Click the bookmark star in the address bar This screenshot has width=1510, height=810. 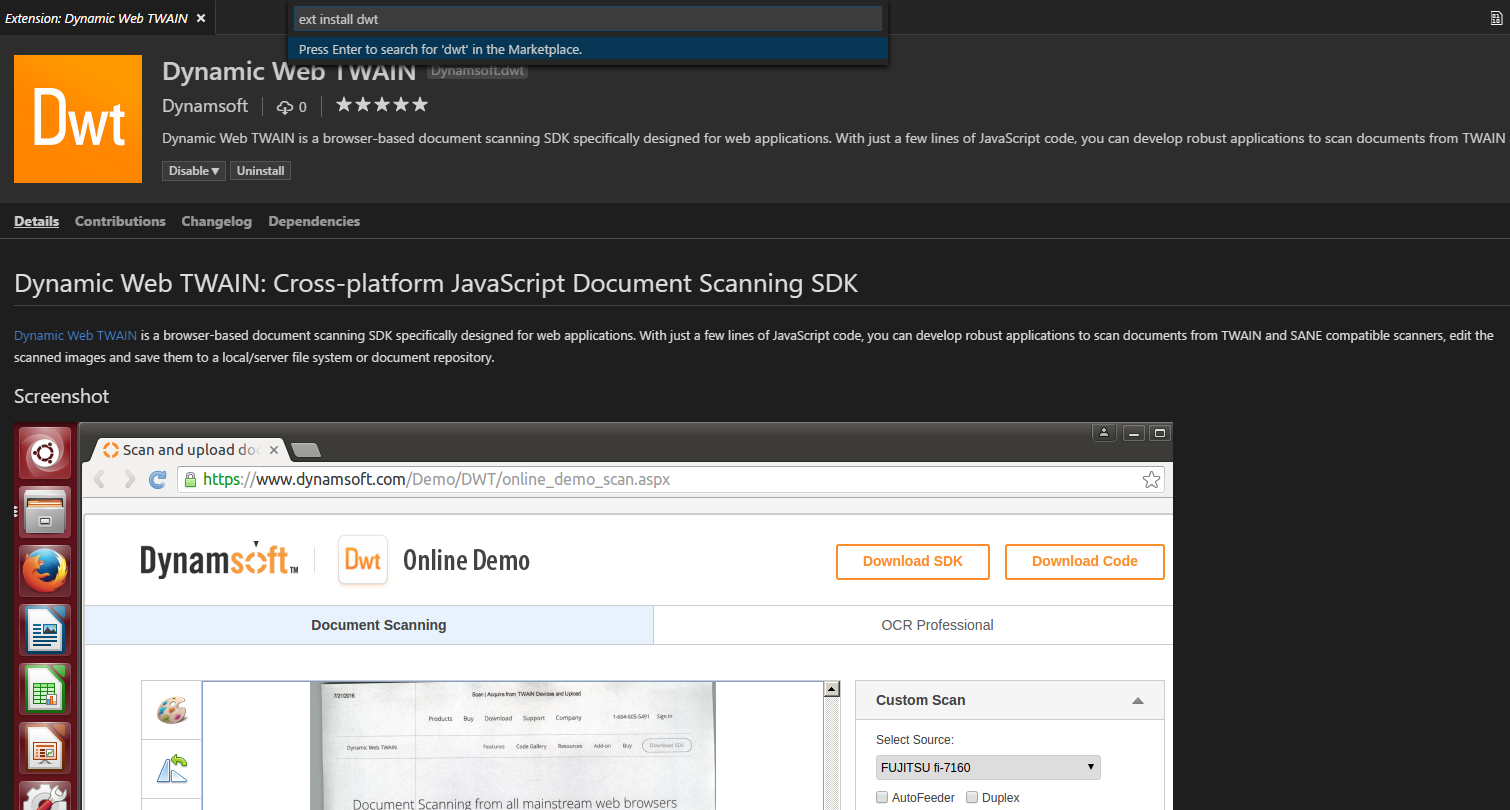coord(1151,480)
